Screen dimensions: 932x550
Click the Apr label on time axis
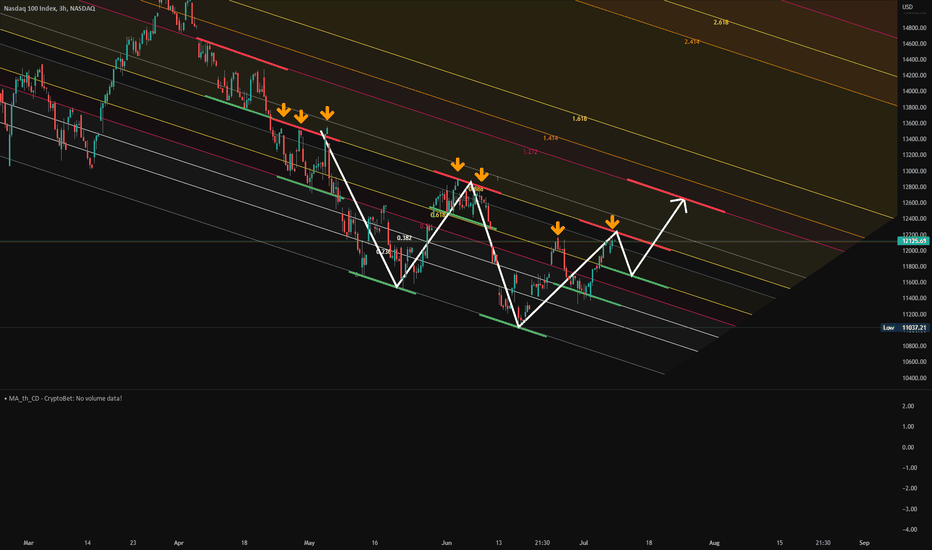coord(179,543)
